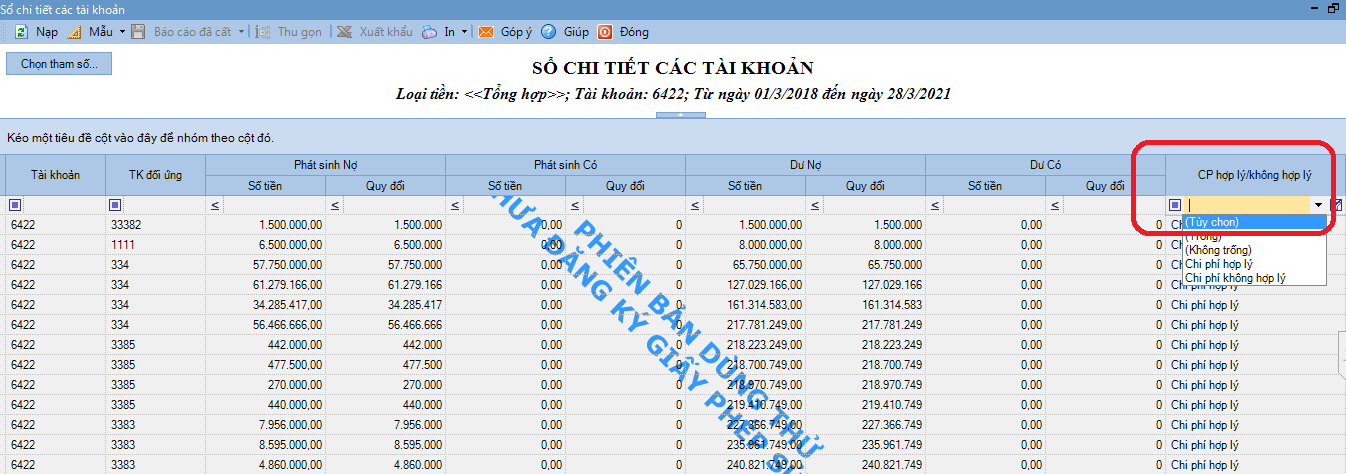The image size is (1346, 474).
Task: Click the TK đối ứng filter input box
Action: tap(163, 205)
